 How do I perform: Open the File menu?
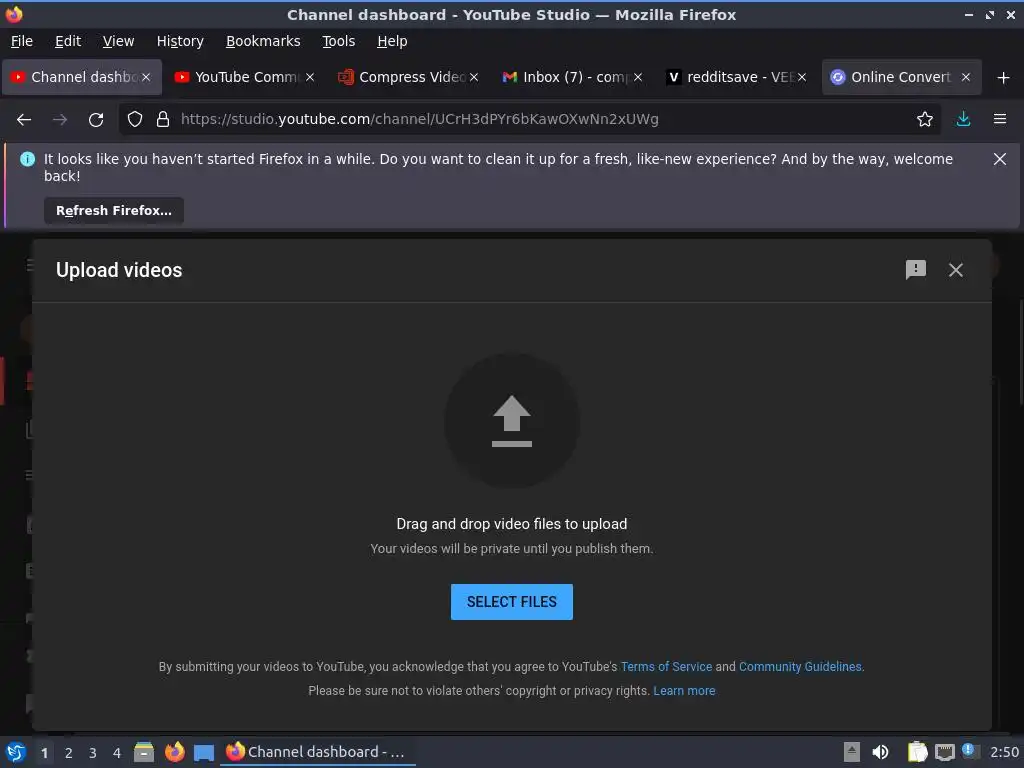(22, 41)
